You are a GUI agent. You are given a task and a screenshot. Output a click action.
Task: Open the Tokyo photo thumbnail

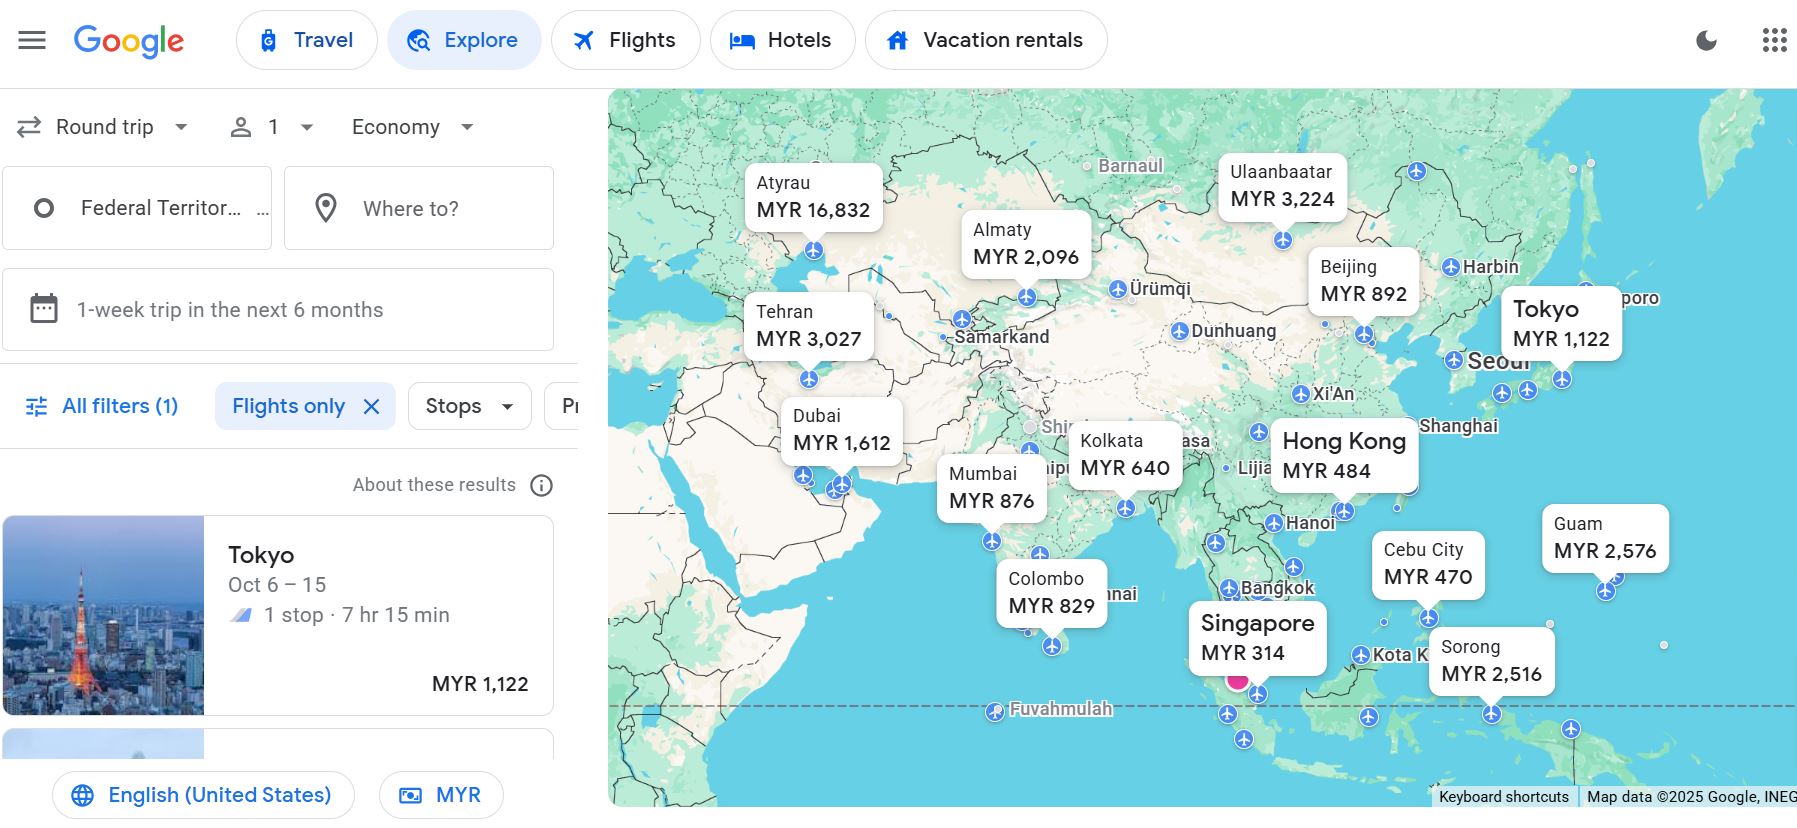[x=104, y=615]
